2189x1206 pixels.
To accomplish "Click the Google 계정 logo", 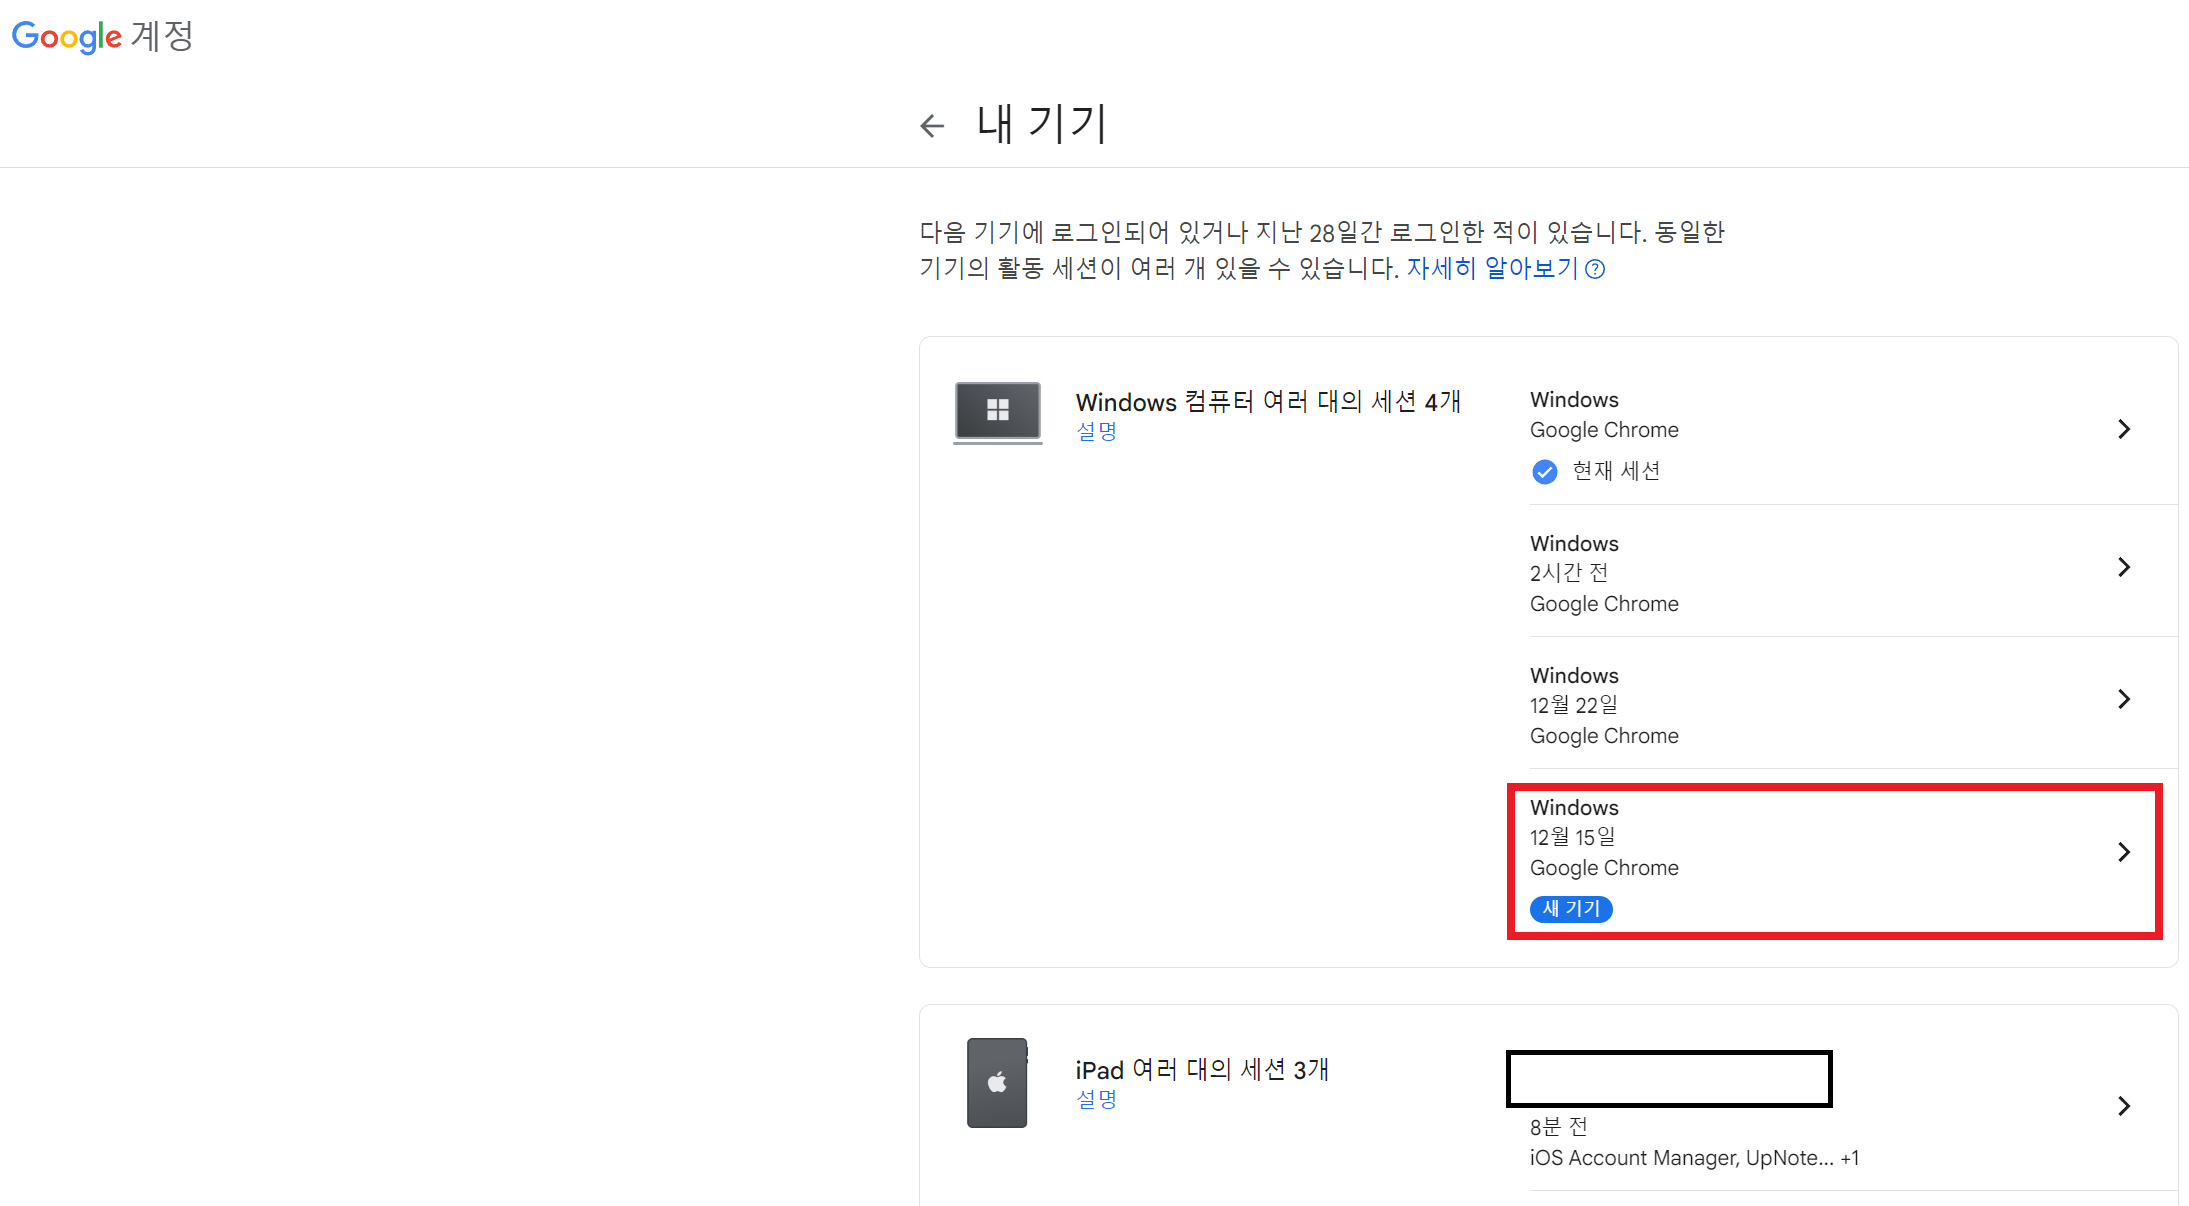I will click(x=102, y=36).
